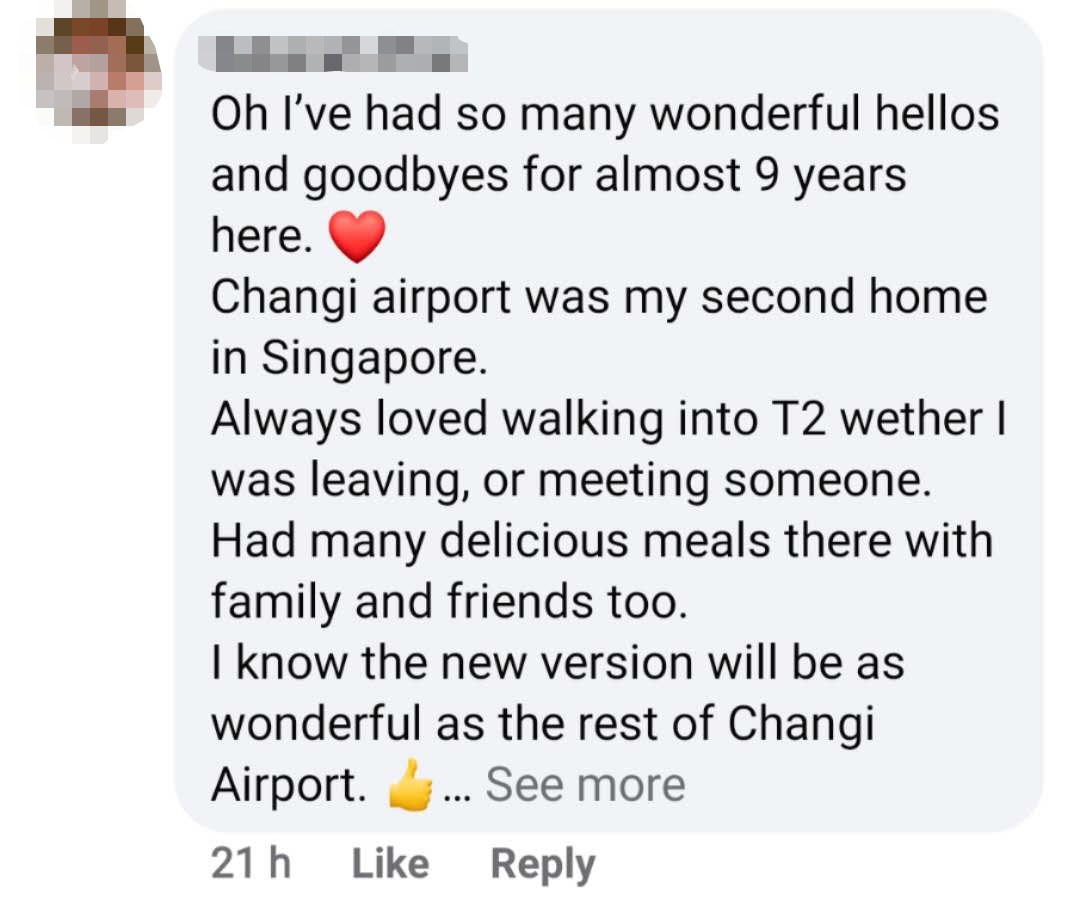Click the line 'Always loved walking into T2'
Screen dimensions: 1068x899
[607, 419]
